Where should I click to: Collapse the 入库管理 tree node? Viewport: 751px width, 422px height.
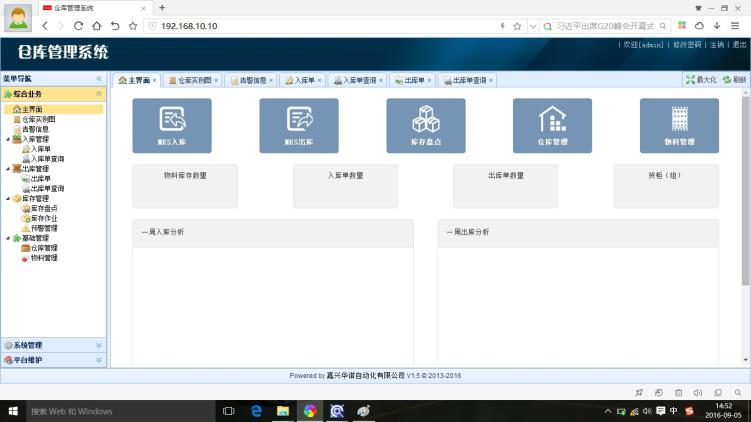pyautogui.click(x=8, y=139)
